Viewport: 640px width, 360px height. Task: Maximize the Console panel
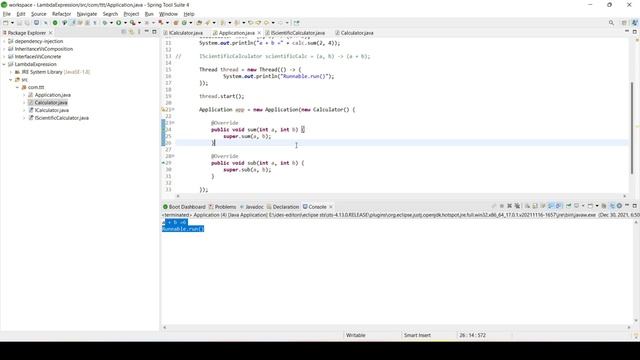(635, 206)
